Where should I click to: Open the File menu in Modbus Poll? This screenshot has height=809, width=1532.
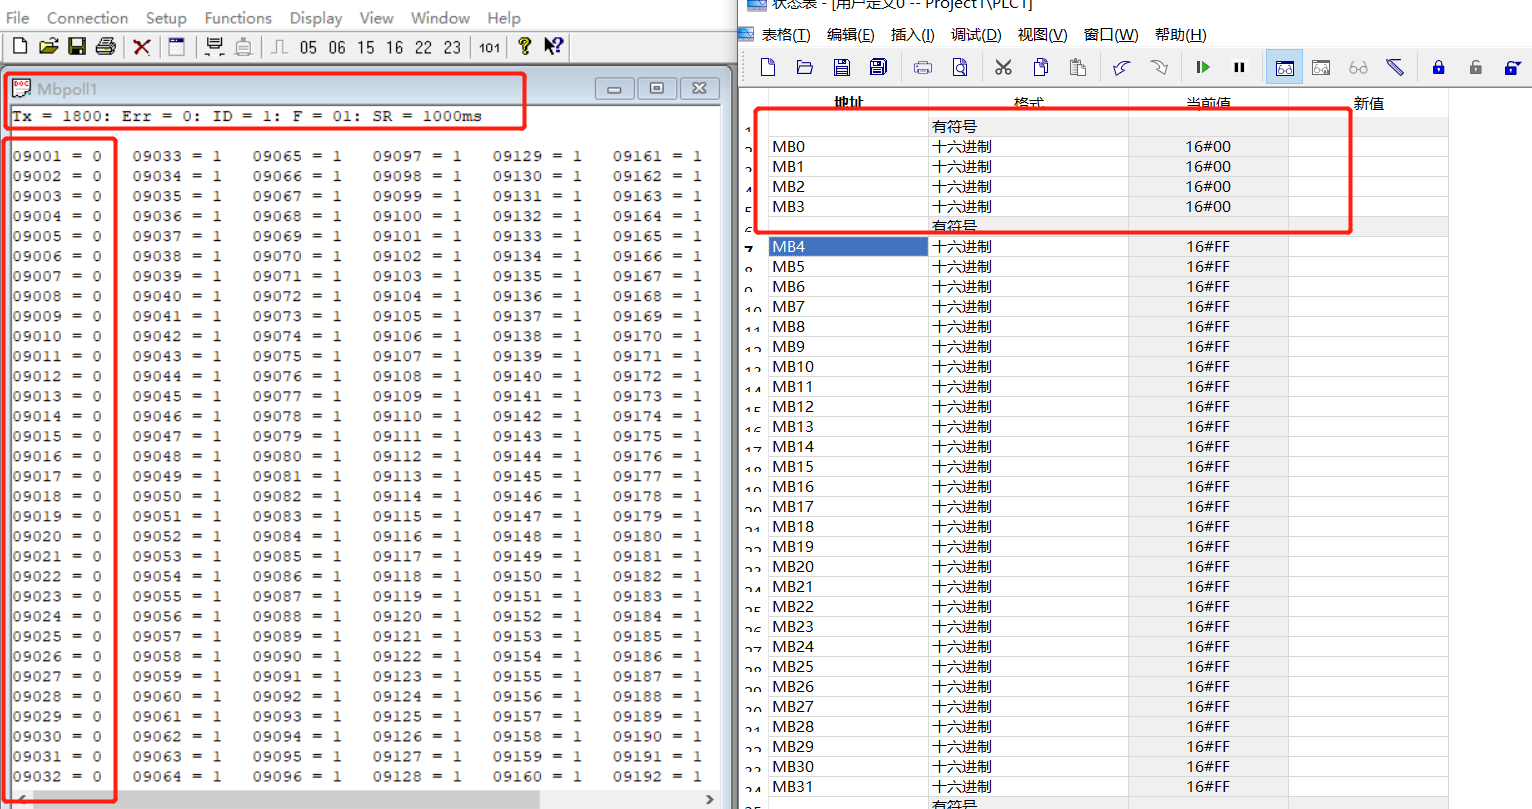click(x=18, y=18)
